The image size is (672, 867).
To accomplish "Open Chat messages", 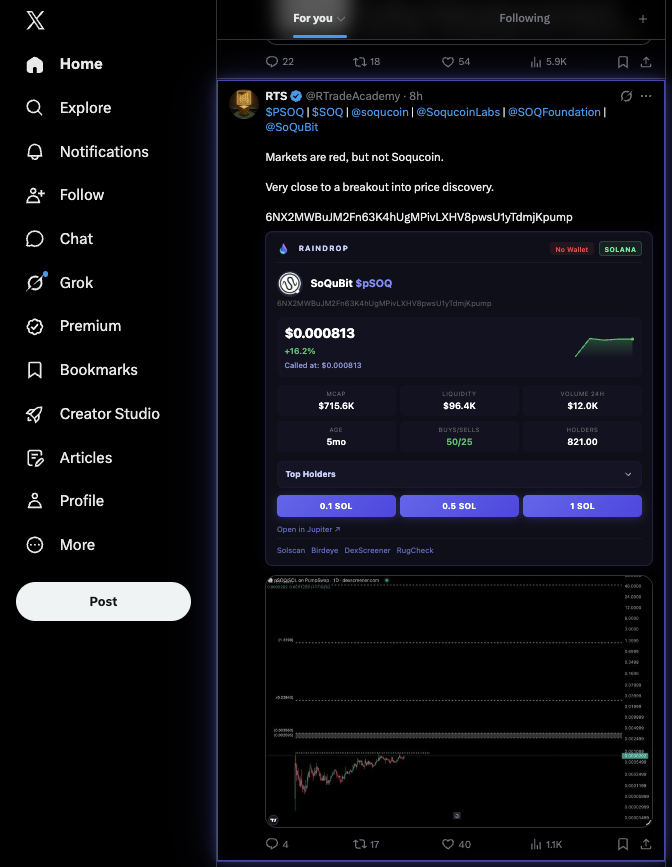I will [x=59, y=239].
